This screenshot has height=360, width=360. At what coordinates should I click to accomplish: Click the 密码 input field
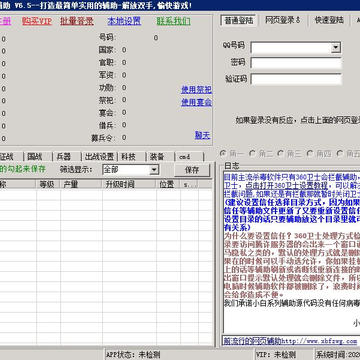296,63
